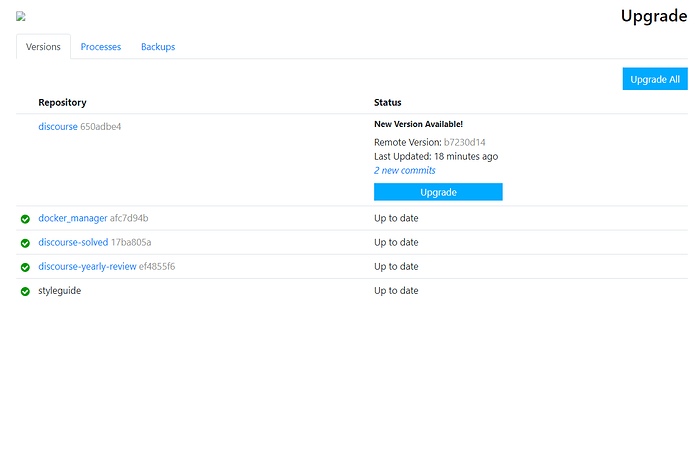Open the discourse repository link

58,126
